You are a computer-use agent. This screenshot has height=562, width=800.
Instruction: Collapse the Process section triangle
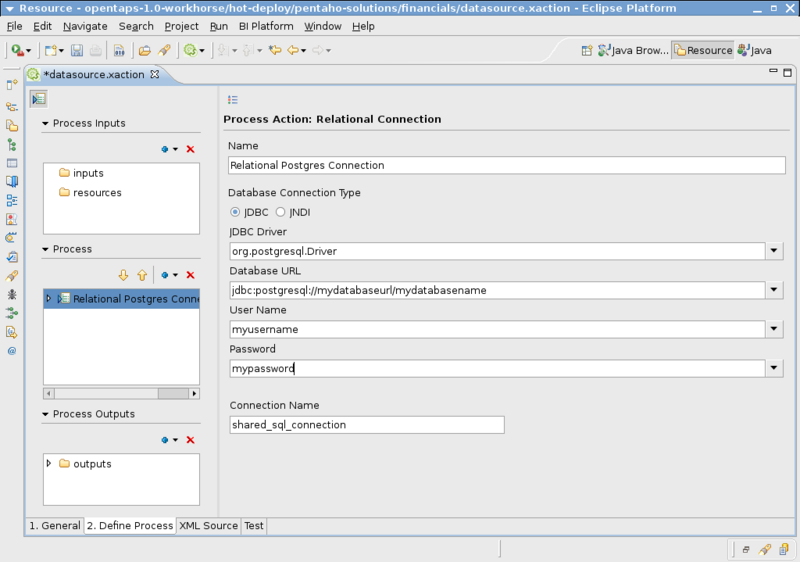coord(45,249)
